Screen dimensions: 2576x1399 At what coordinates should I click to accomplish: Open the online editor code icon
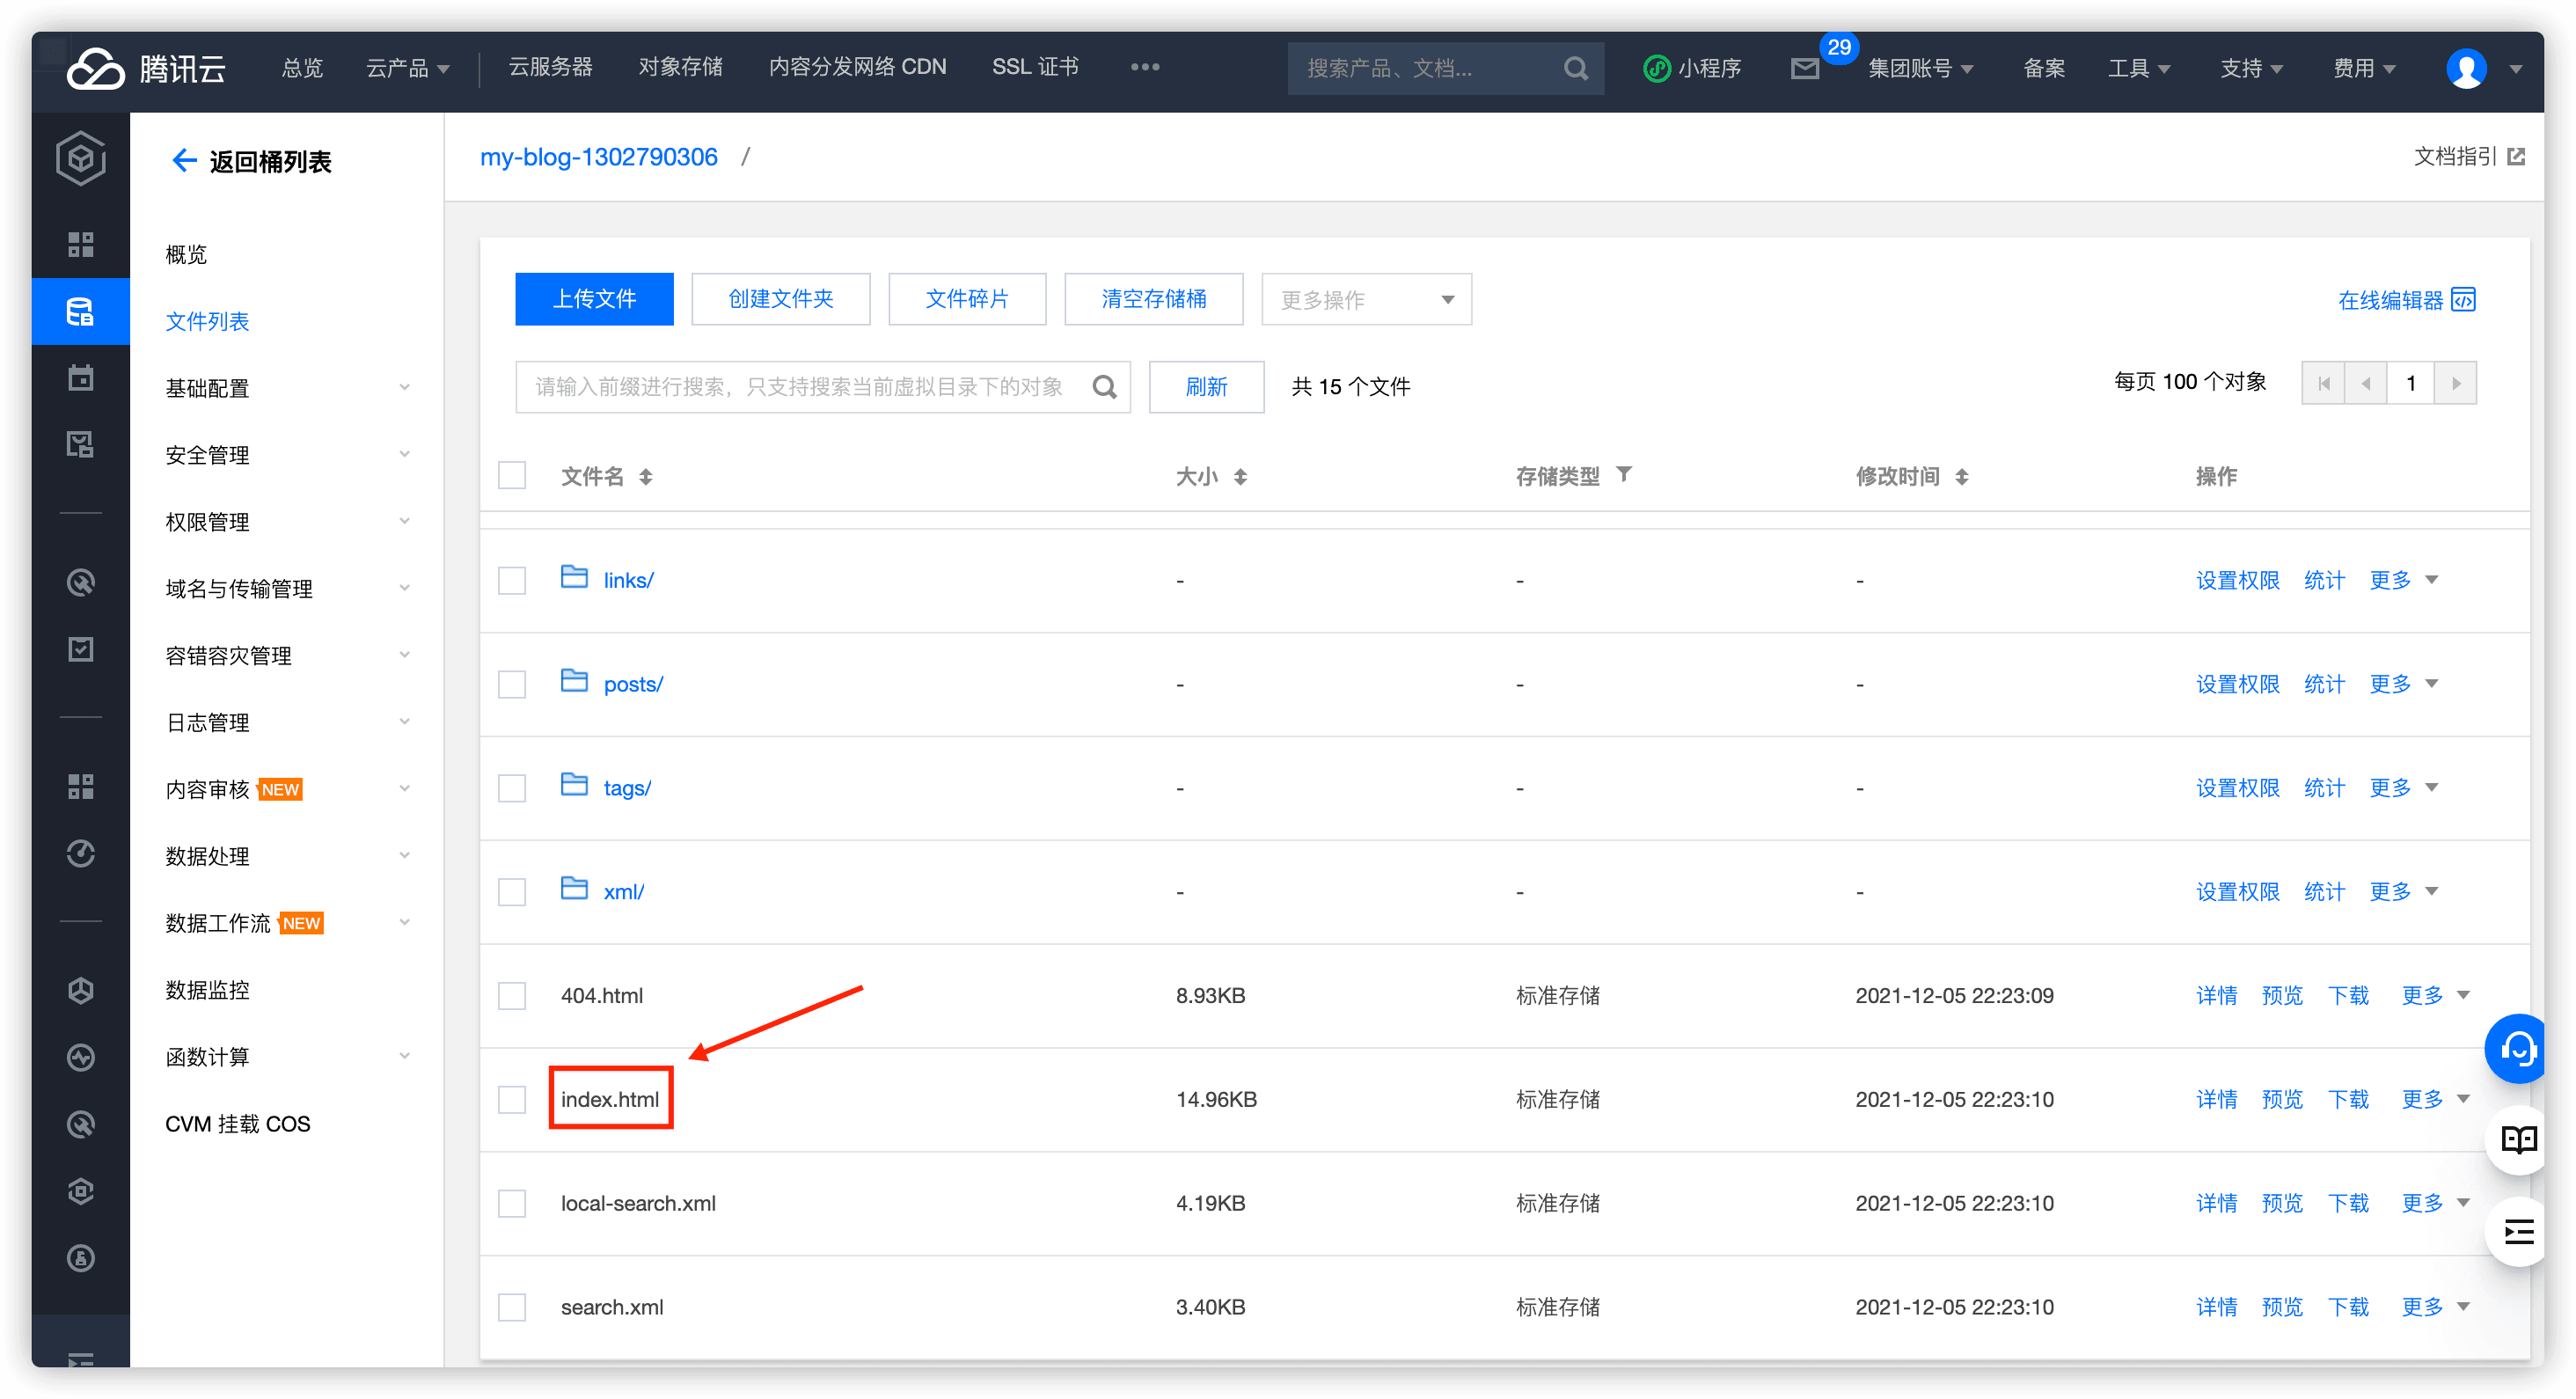click(2464, 300)
